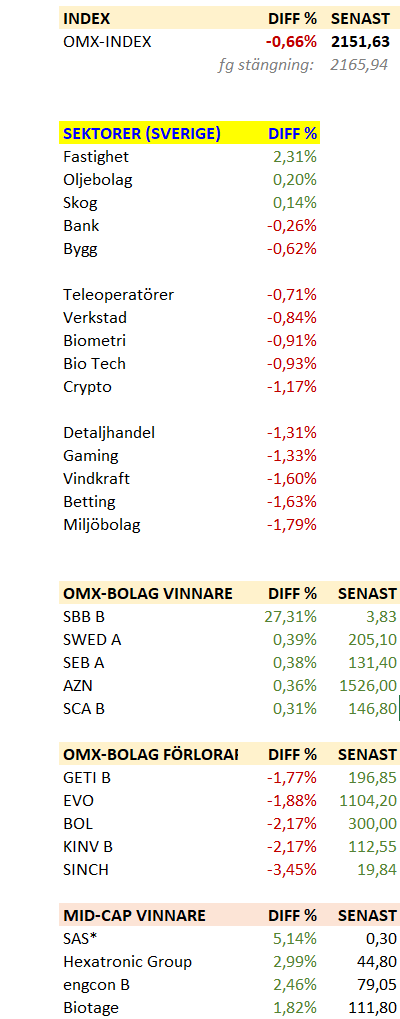Select the Crypto -1,17% cell
This screenshot has width=400, height=1019.
[x=292, y=387]
